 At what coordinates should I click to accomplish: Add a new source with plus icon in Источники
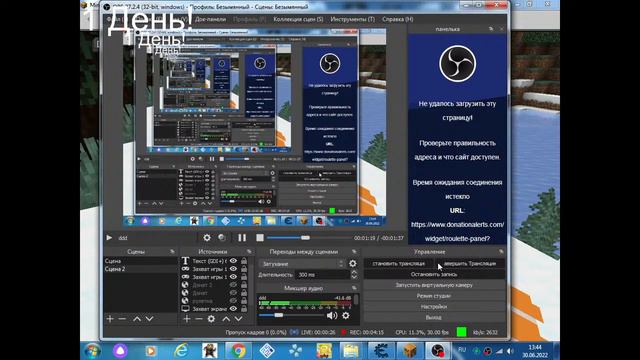(187, 319)
